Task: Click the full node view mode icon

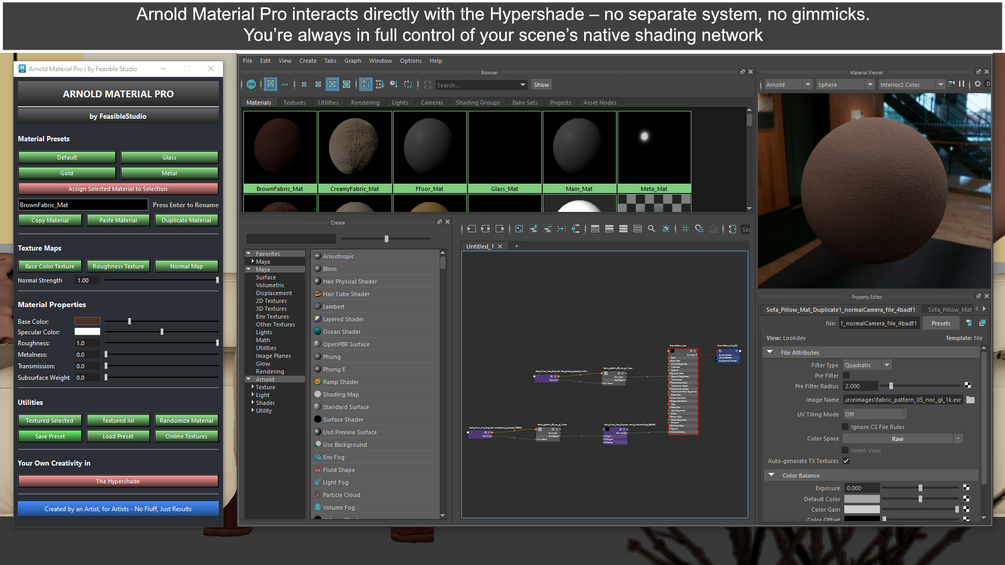Action: coord(623,229)
